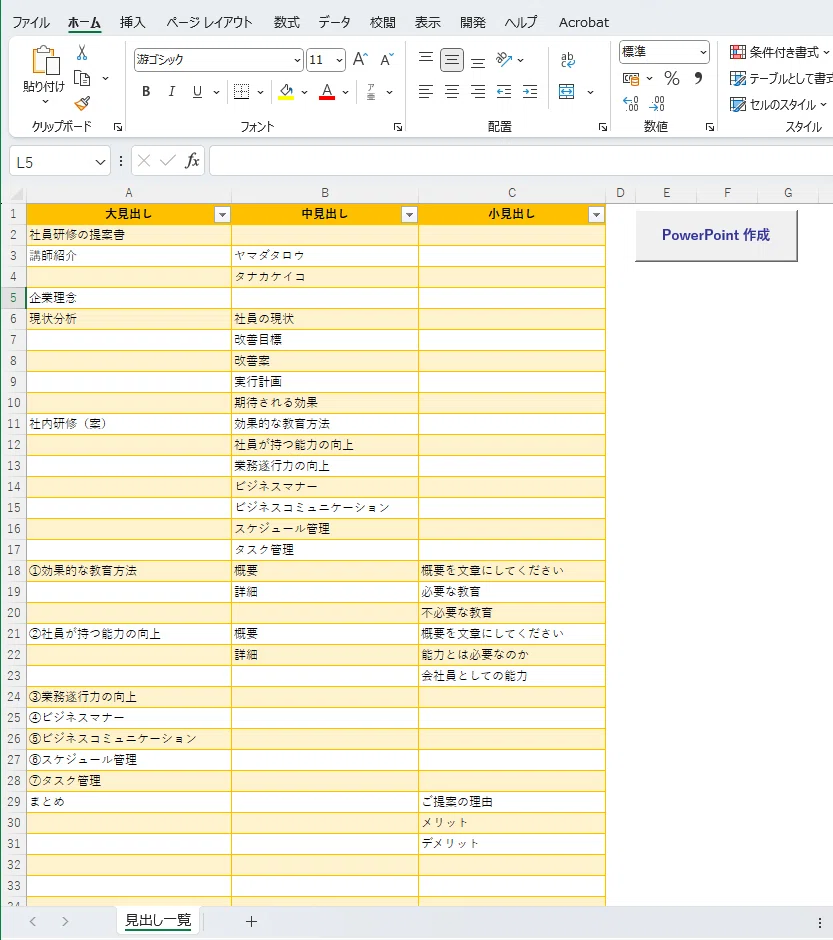Apply the red font color
This screenshot has height=940, width=833.
pos(327,92)
